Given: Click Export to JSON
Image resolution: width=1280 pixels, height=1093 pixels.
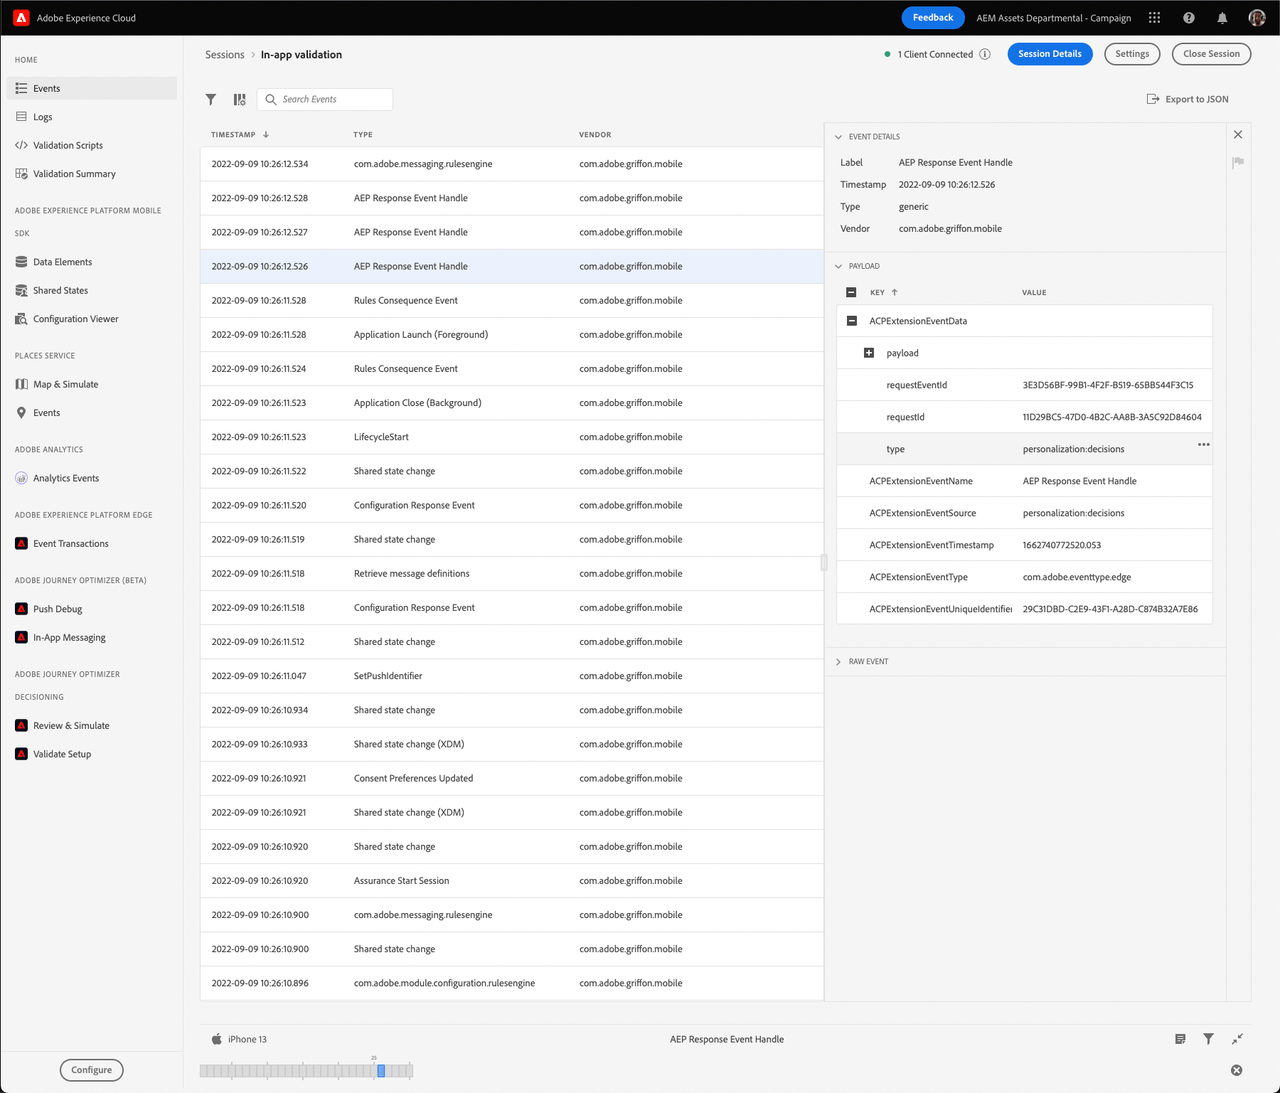Looking at the screenshot, I should (1187, 99).
